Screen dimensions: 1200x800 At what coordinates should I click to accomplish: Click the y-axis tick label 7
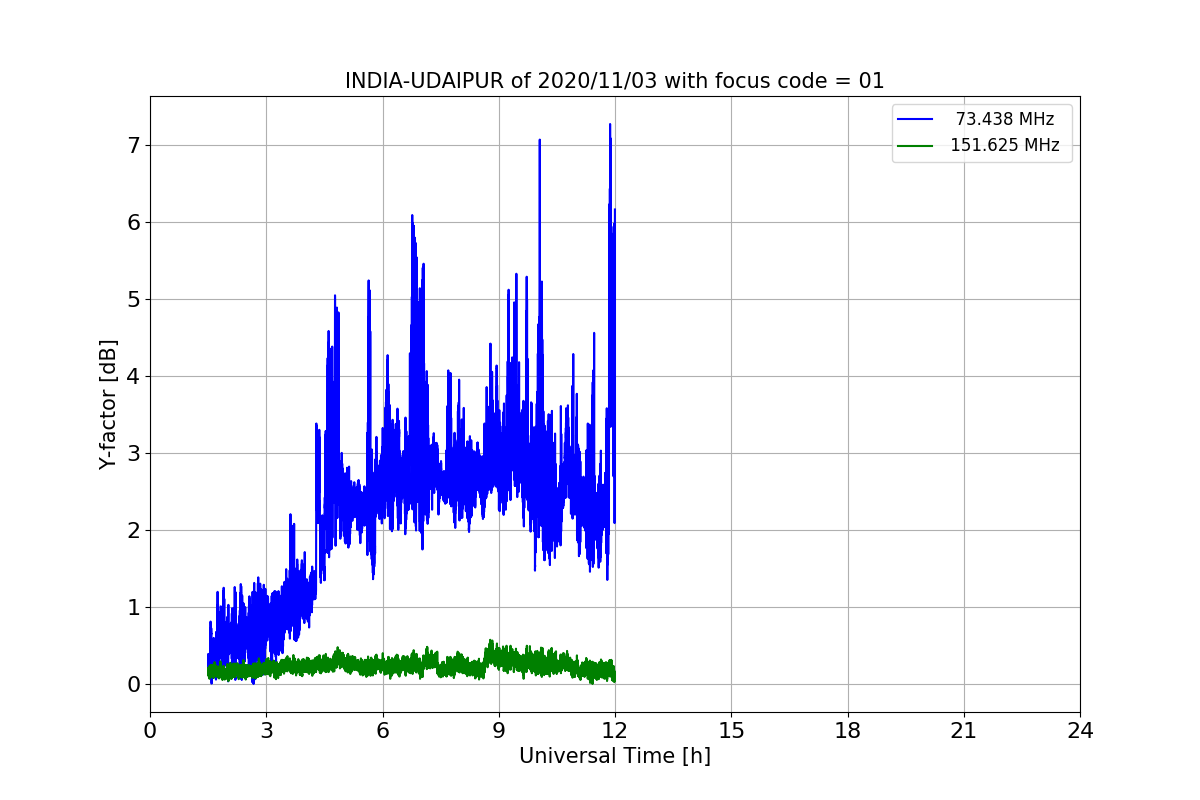tap(134, 146)
